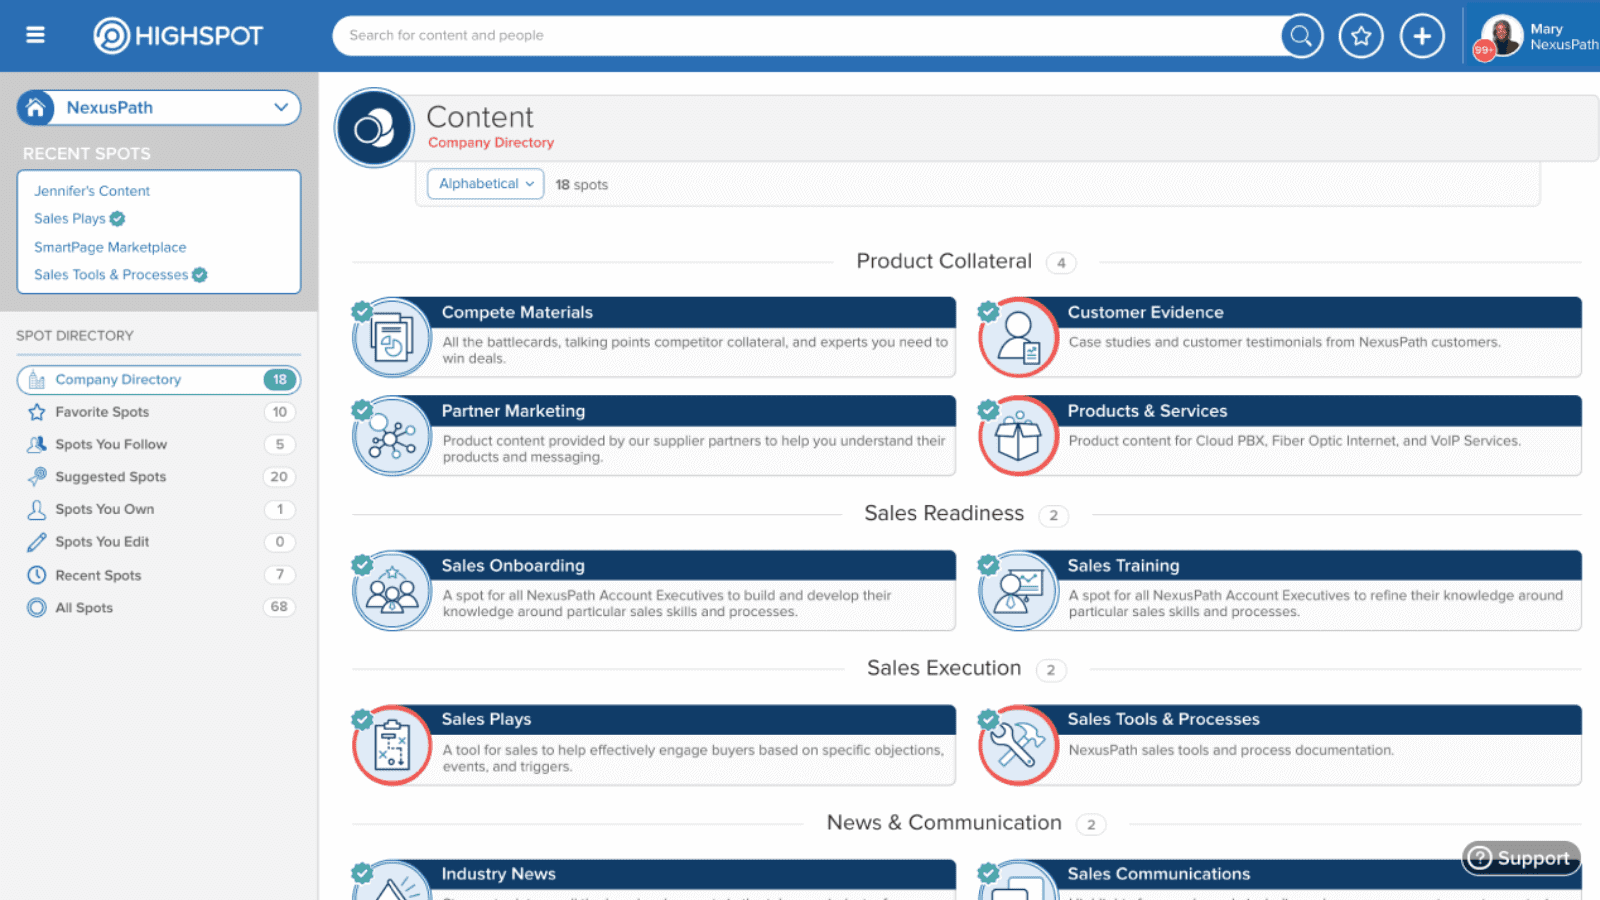
Task: Open the Industry News spot title
Action: [x=499, y=874]
